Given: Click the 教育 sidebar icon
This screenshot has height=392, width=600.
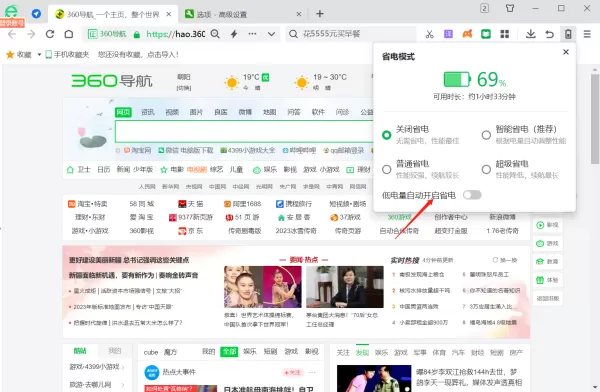Looking at the screenshot, I should 548,261.
